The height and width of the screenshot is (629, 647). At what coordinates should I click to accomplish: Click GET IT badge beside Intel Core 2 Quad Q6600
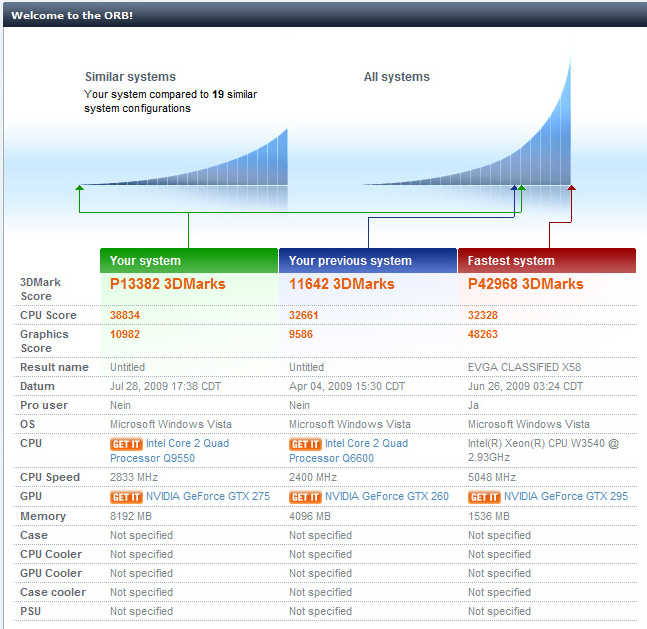pos(305,444)
